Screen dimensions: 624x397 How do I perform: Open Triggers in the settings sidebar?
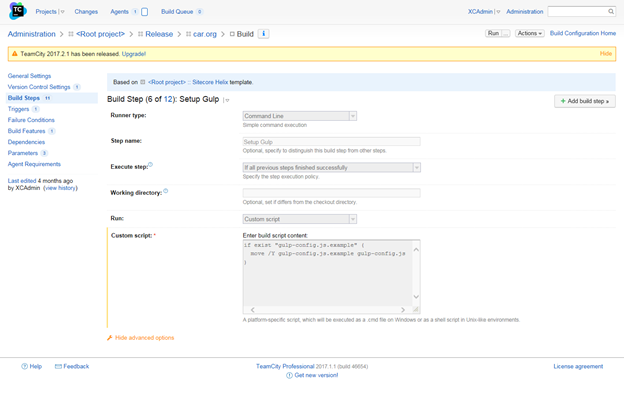click(18, 109)
